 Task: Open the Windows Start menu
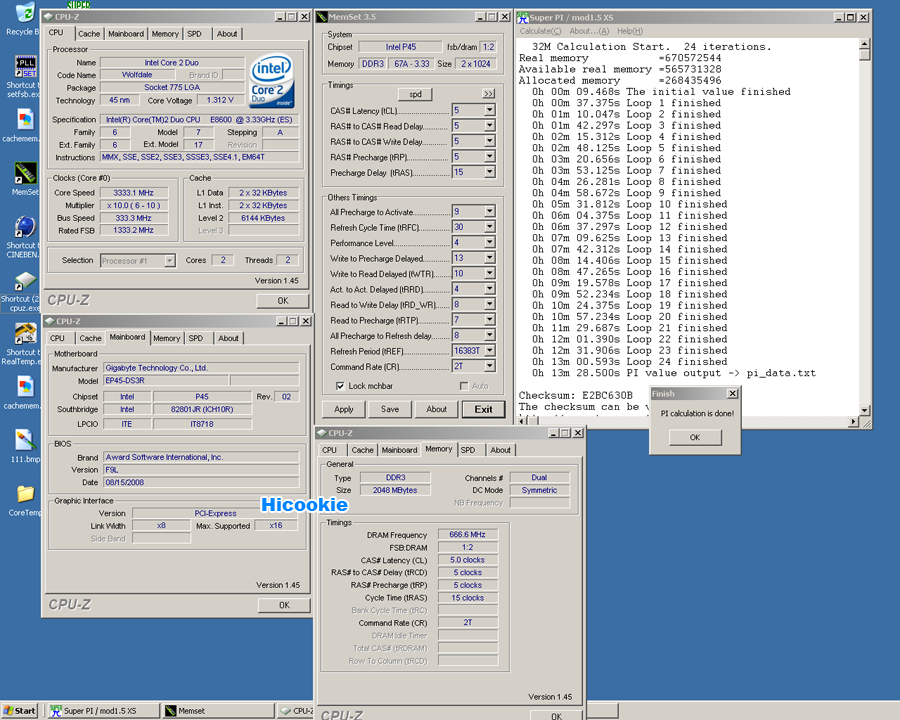tap(19, 711)
